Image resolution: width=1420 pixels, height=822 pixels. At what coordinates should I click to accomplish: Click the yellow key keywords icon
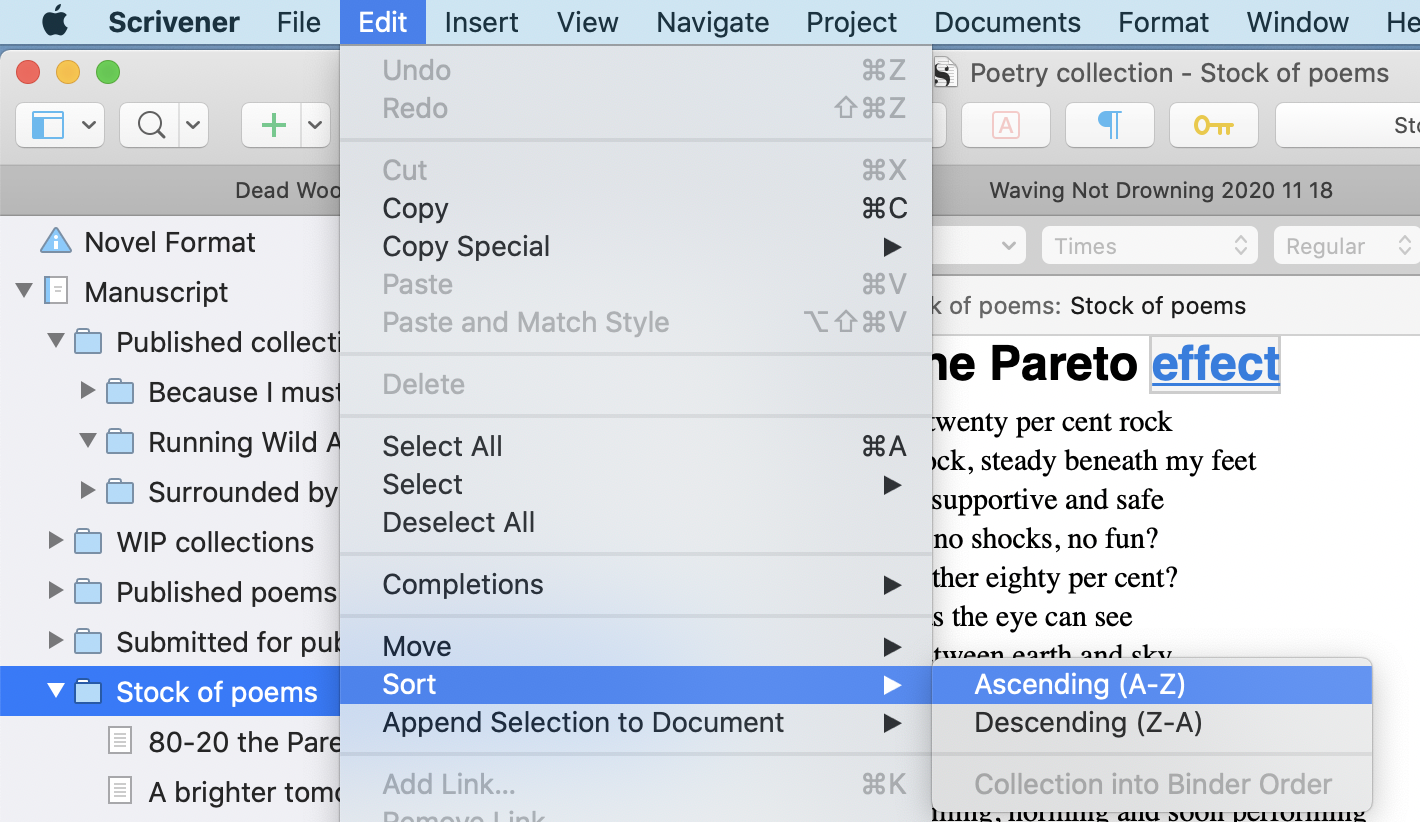(x=1214, y=125)
